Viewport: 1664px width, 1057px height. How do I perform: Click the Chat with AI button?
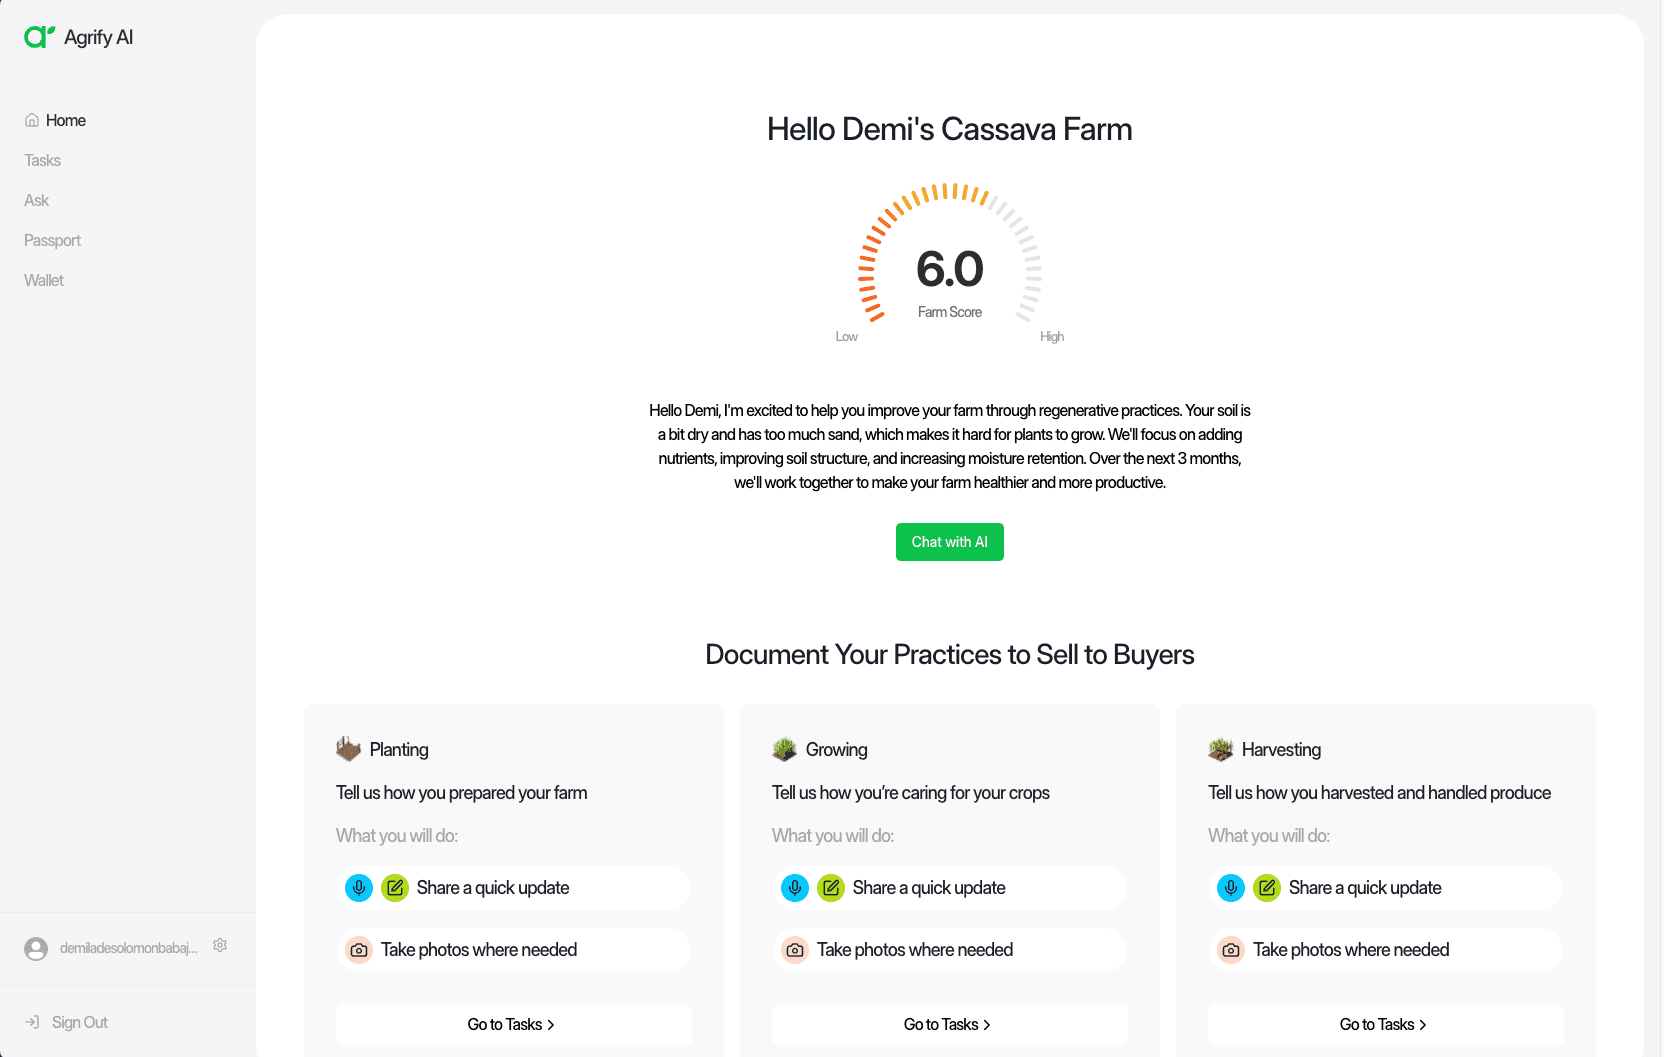[950, 542]
